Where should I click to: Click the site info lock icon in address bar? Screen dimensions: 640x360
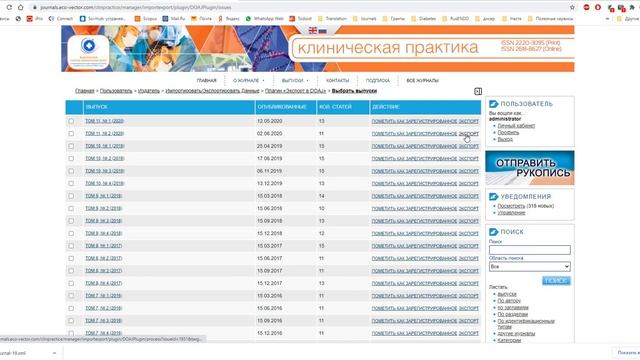coord(35,7)
